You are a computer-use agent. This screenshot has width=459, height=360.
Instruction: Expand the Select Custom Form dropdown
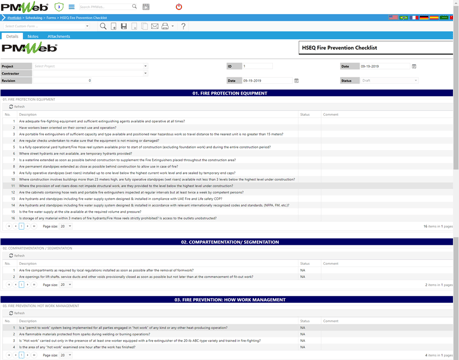click(x=47, y=26)
